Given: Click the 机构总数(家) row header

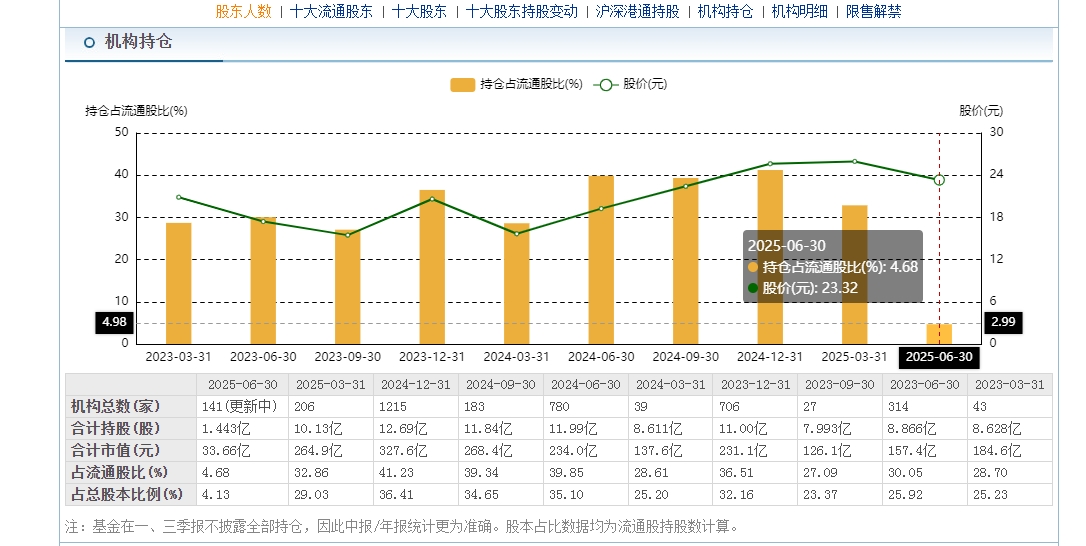Looking at the screenshot, I should 131,406.
